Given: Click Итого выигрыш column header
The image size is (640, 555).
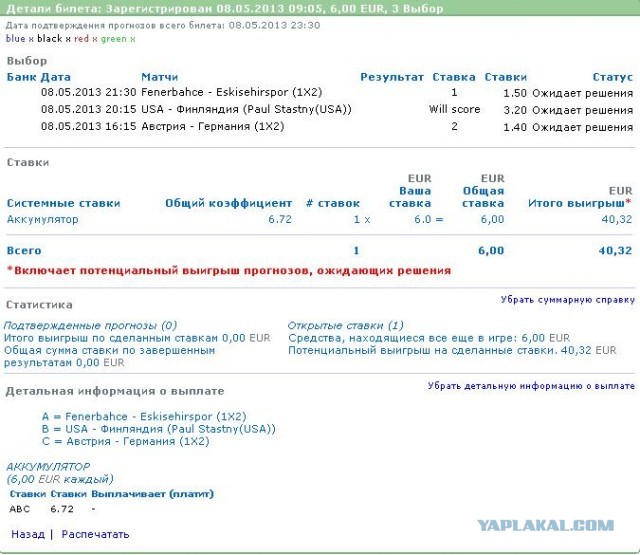Looking at the screenshot, I should 580,203.
